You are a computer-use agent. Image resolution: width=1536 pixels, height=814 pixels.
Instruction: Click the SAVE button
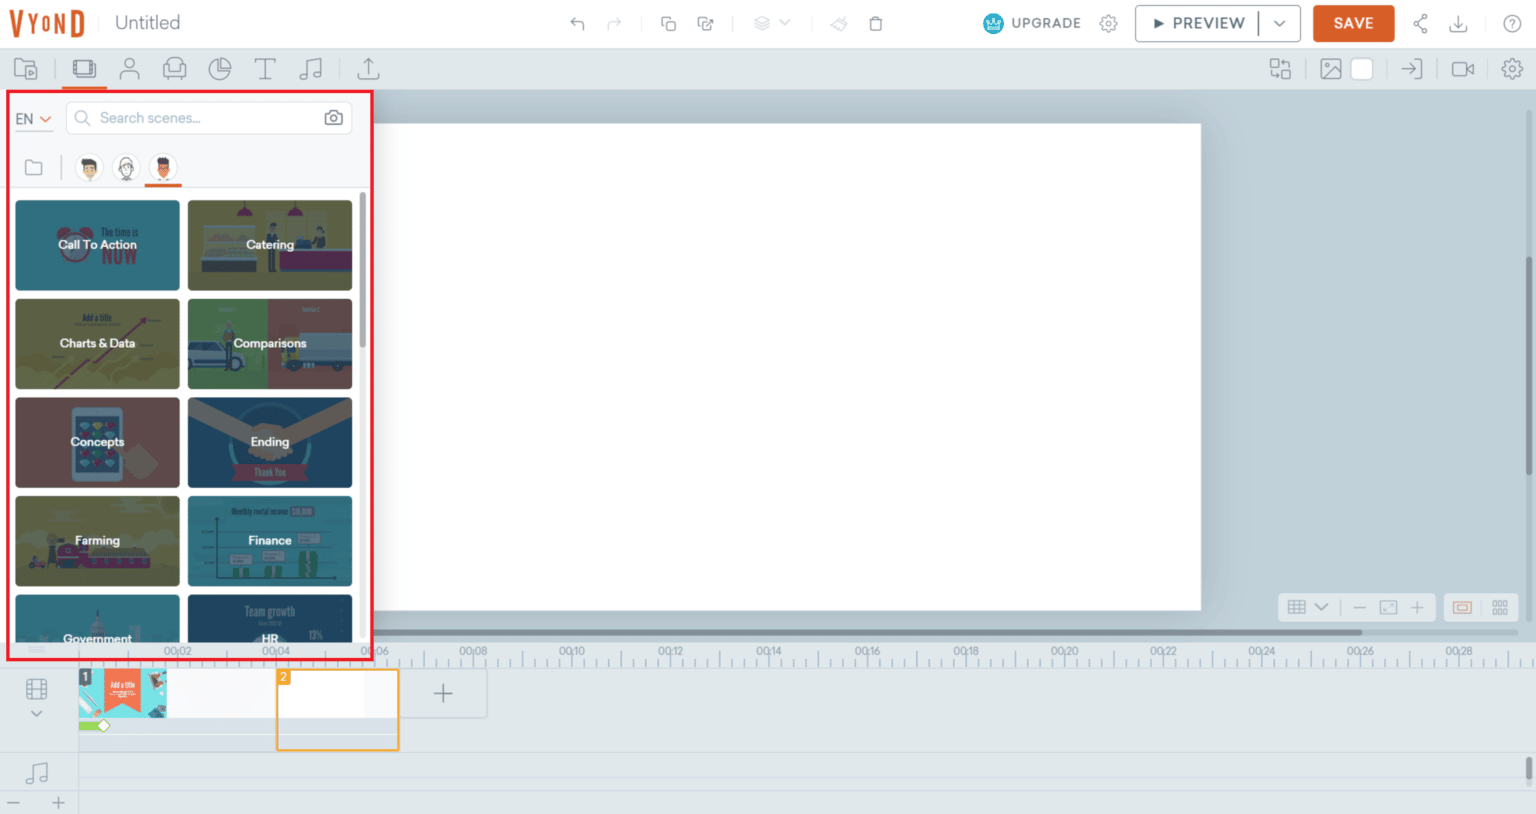click(x=1353, y=24)
